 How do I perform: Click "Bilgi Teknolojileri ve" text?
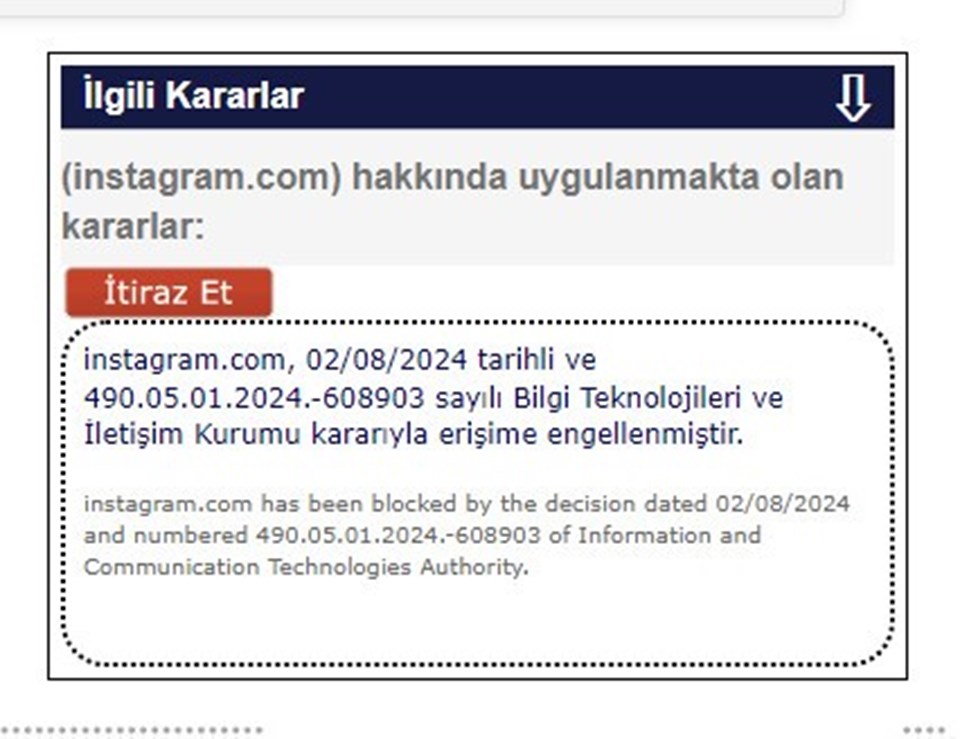pos(648,398)
